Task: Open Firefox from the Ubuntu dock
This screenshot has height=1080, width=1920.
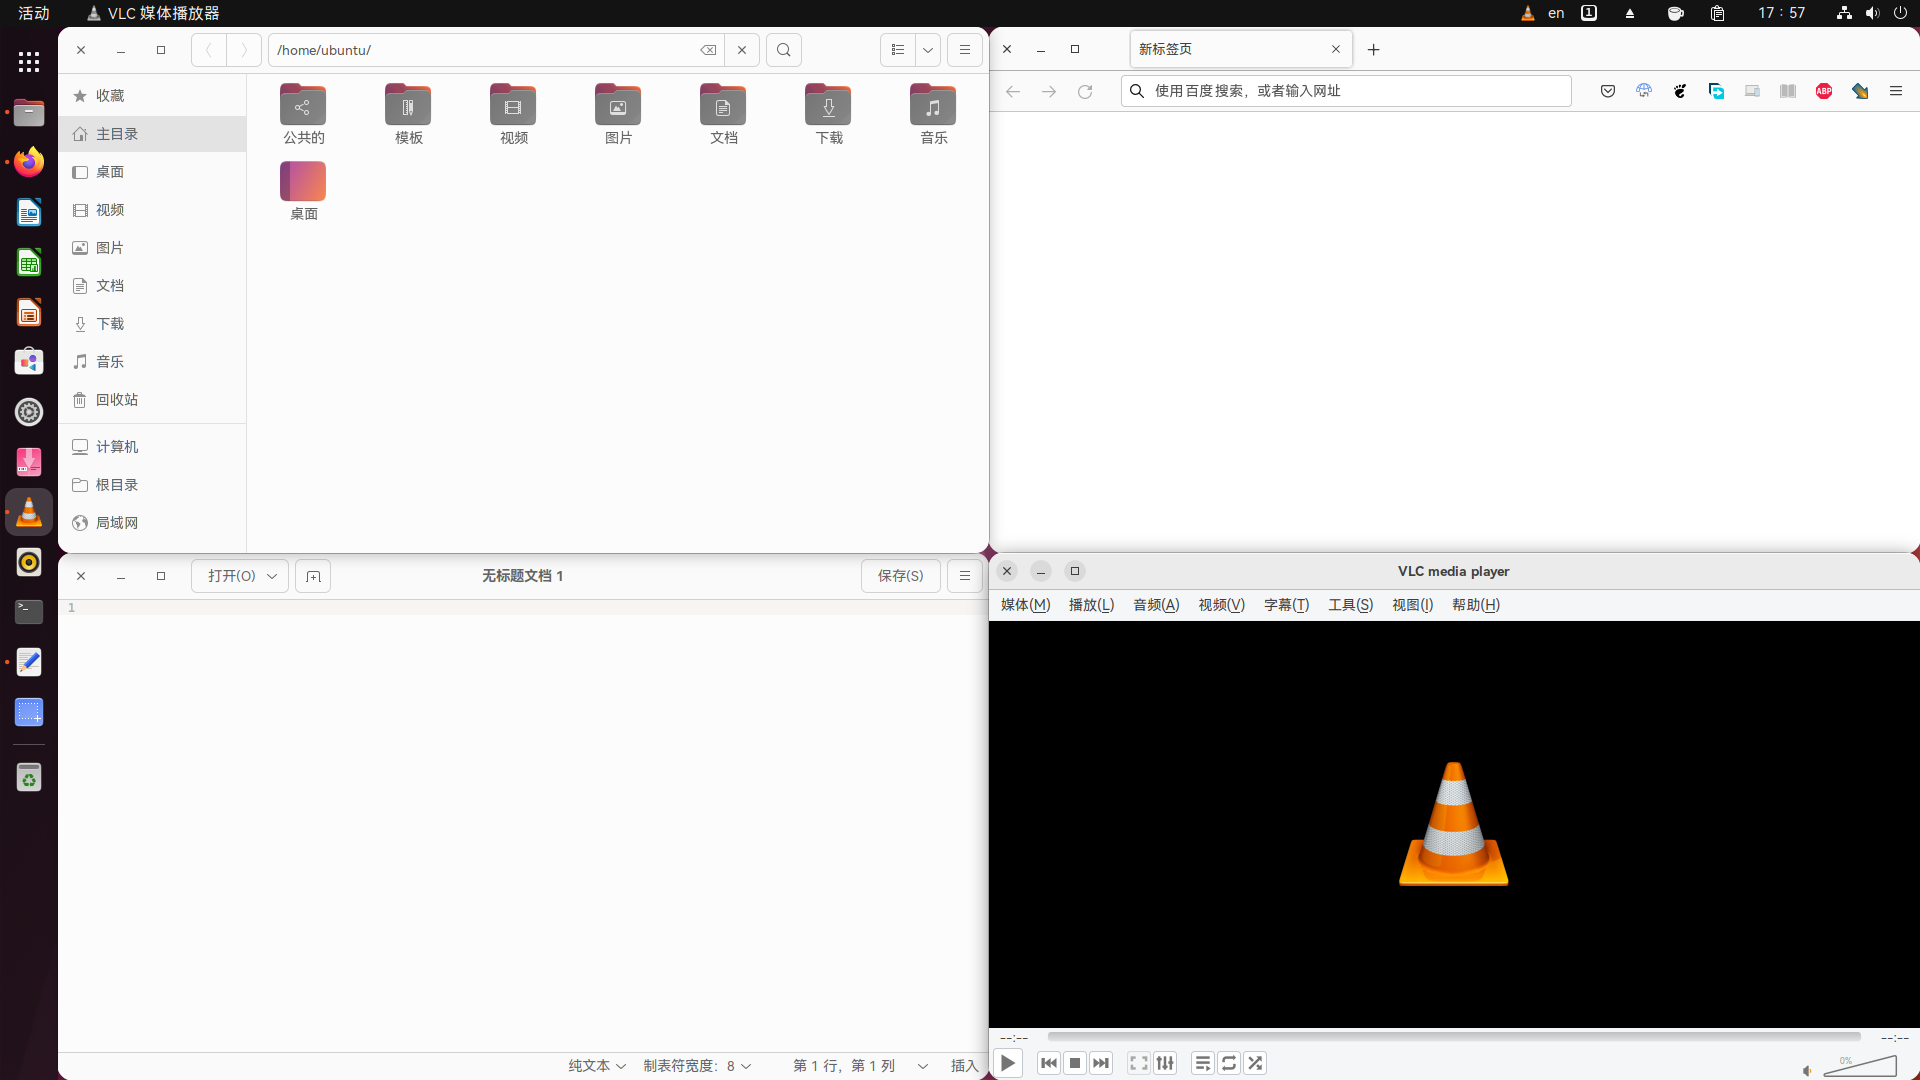Action: click(x=29, y=162)
